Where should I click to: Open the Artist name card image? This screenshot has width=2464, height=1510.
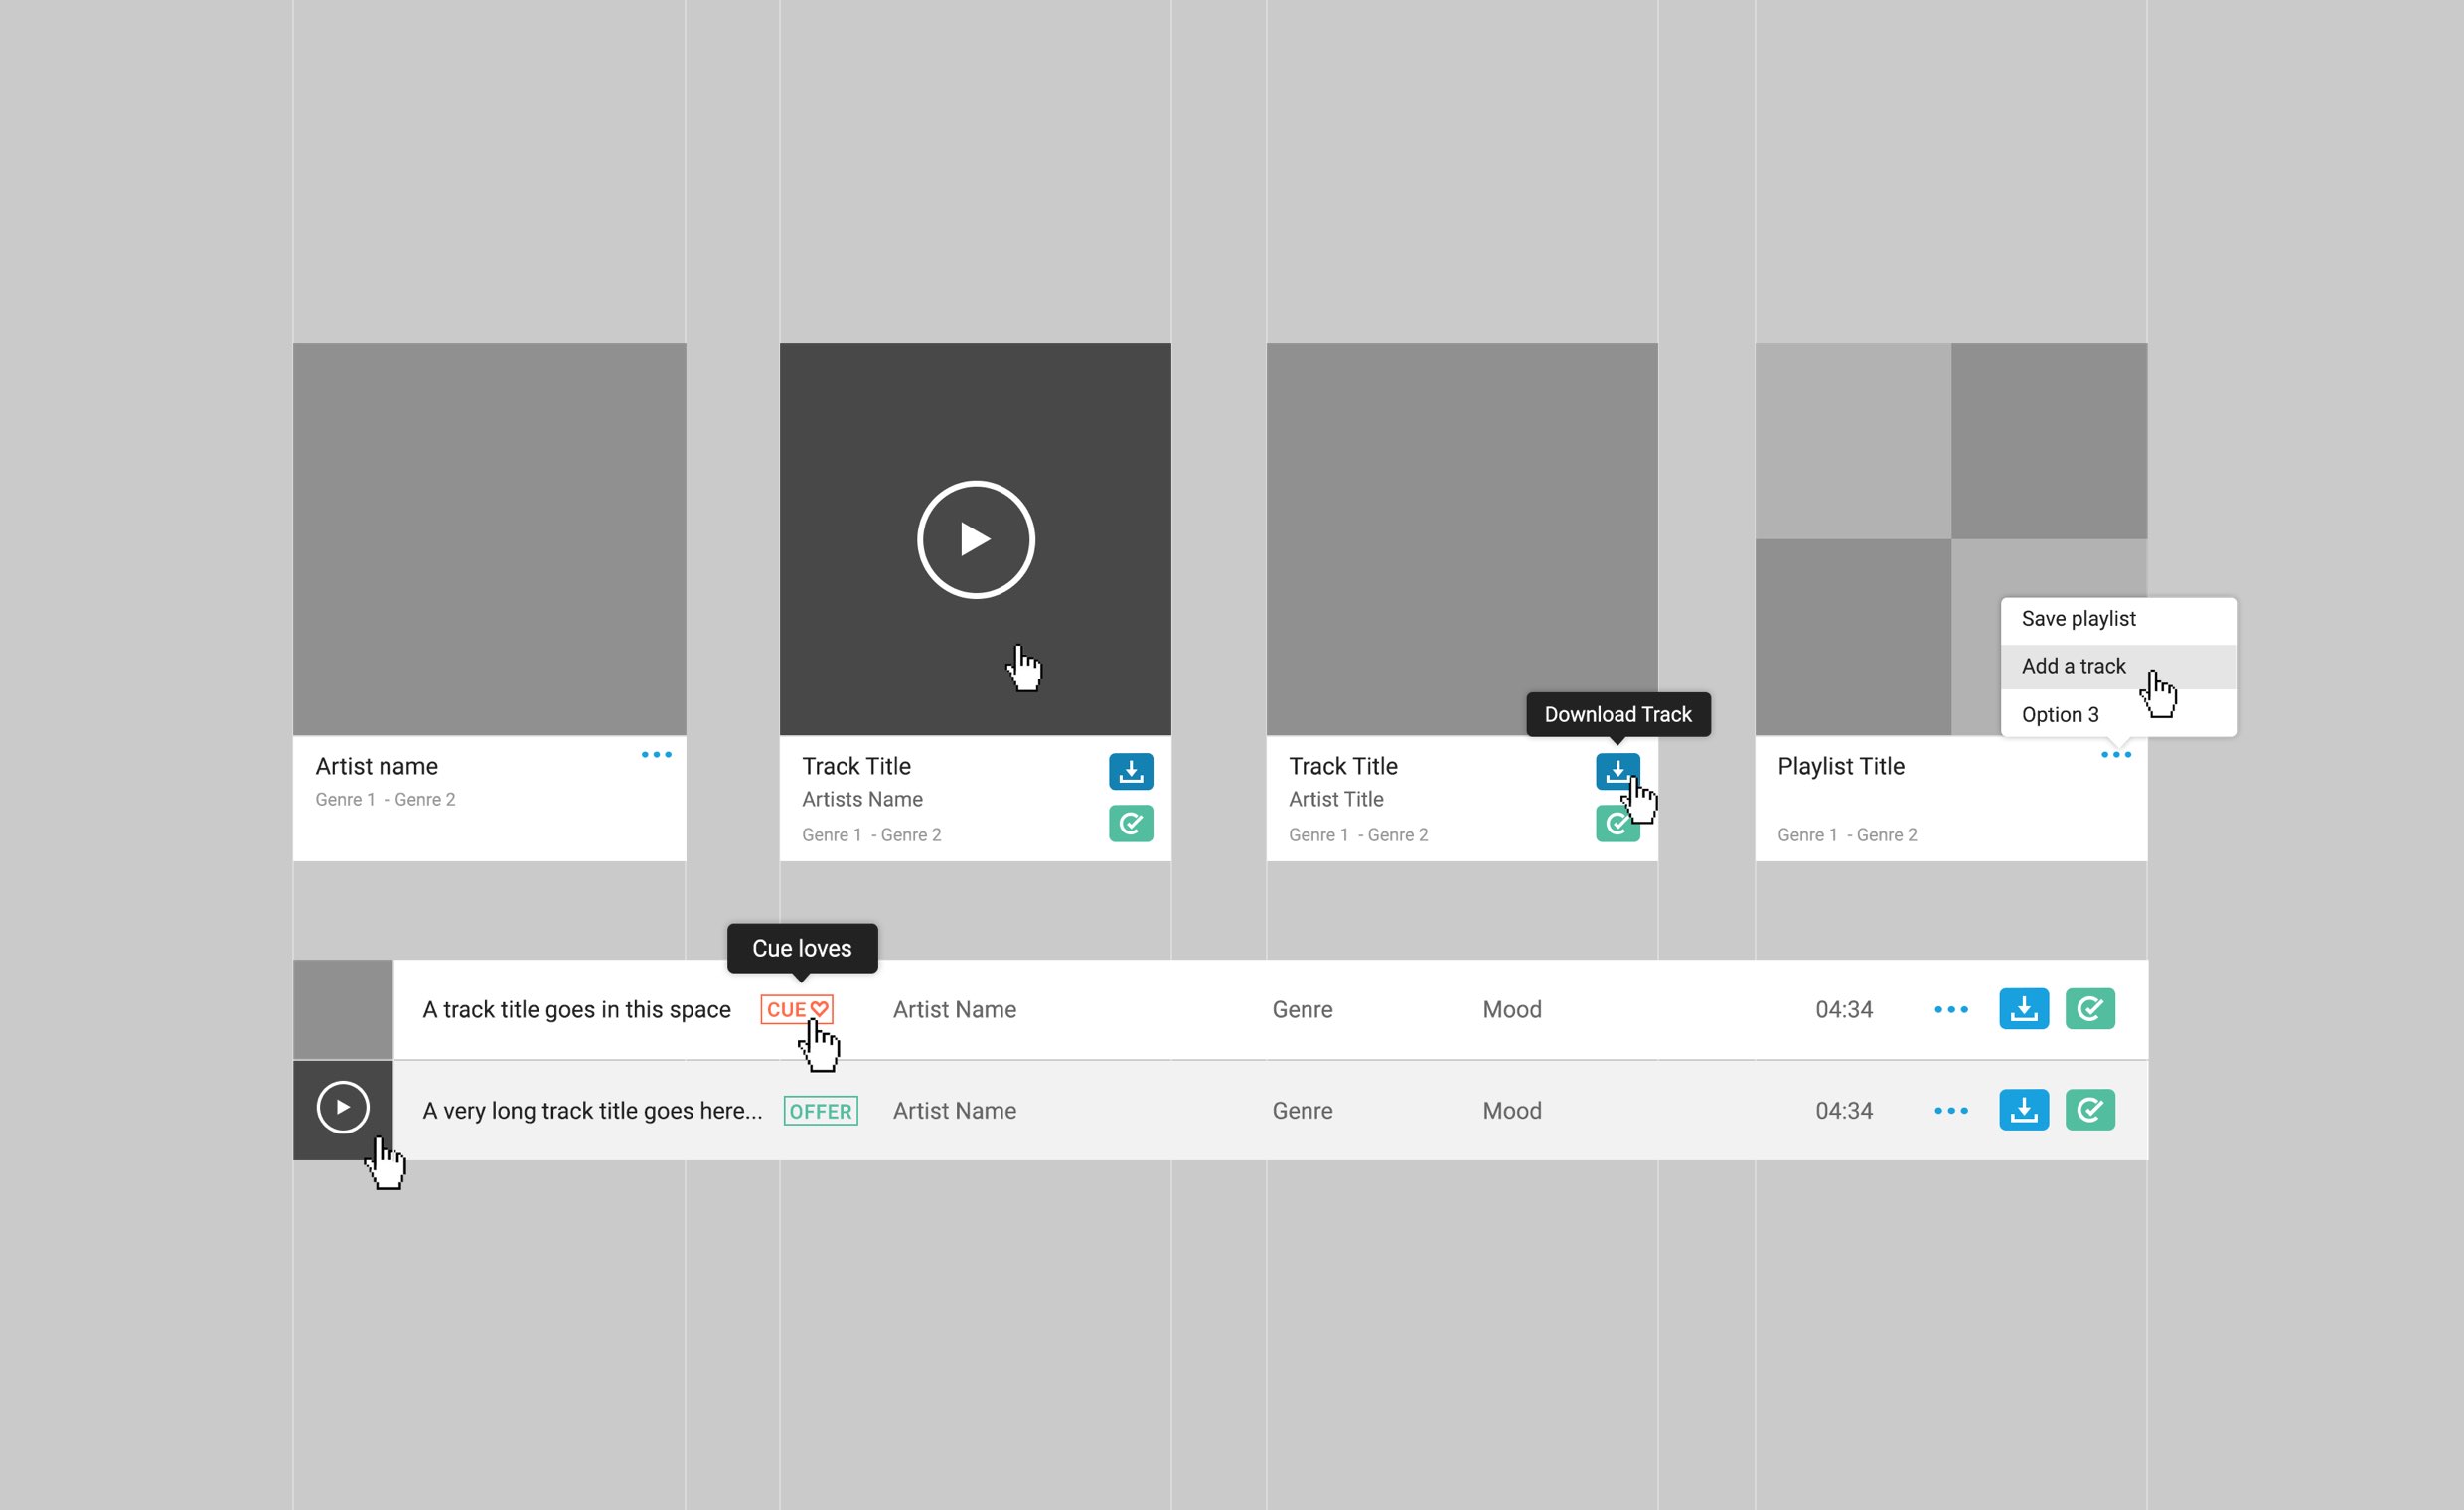pyautogui.click(x=489, y=540)
